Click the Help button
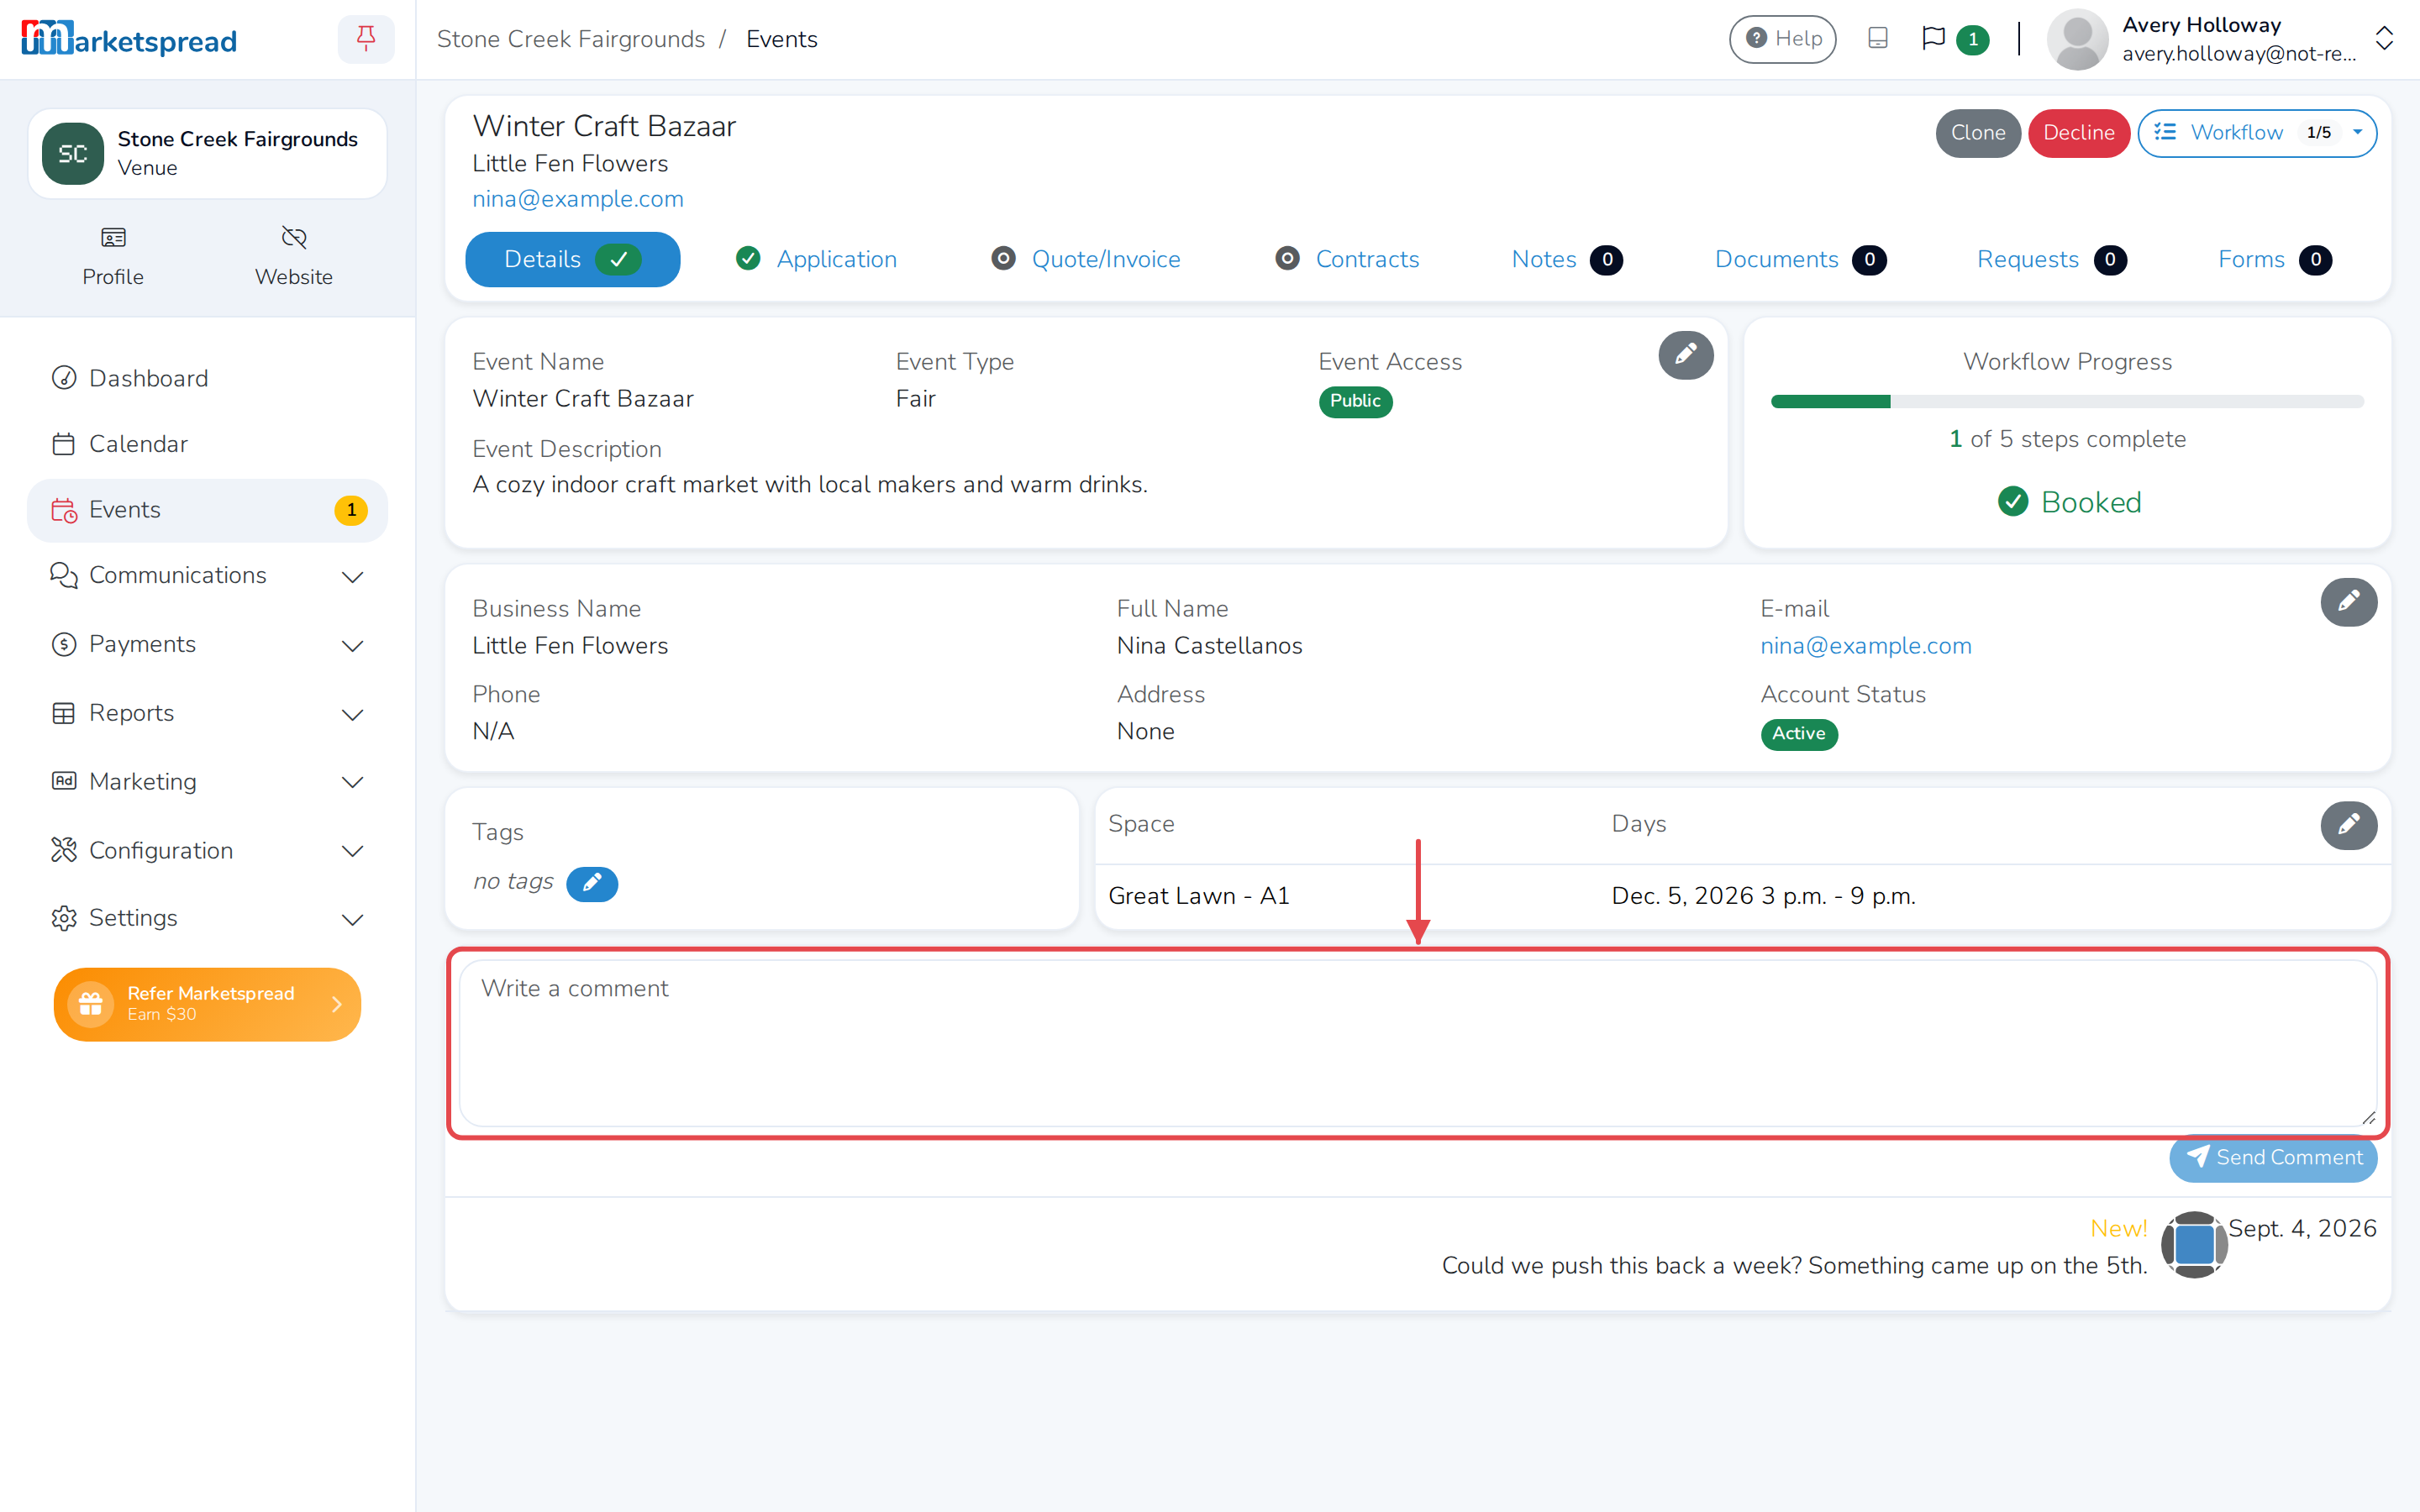Image resolution: width=2420 pixels, height=1512 pixels. pyautogui.click(x=1782, y=39)
